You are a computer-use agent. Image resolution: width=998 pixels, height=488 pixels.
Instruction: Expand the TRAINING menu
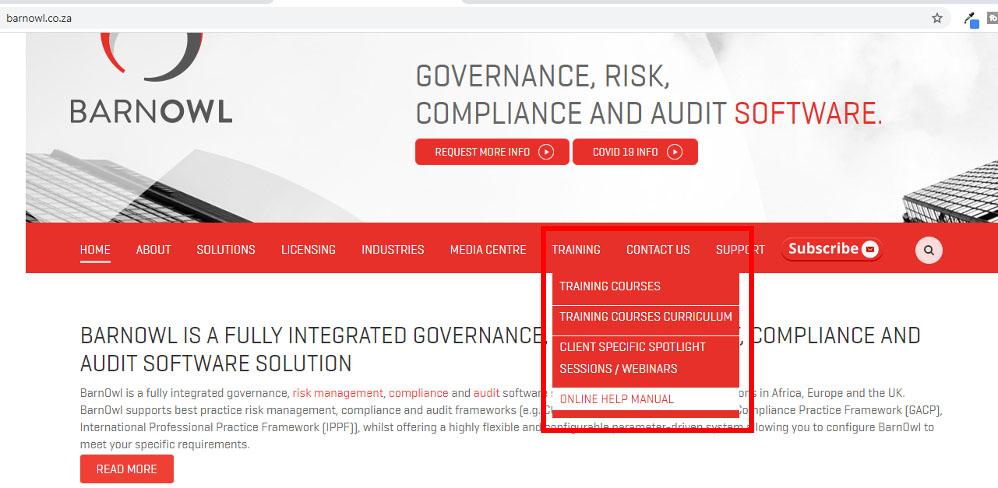coord(576,250)
